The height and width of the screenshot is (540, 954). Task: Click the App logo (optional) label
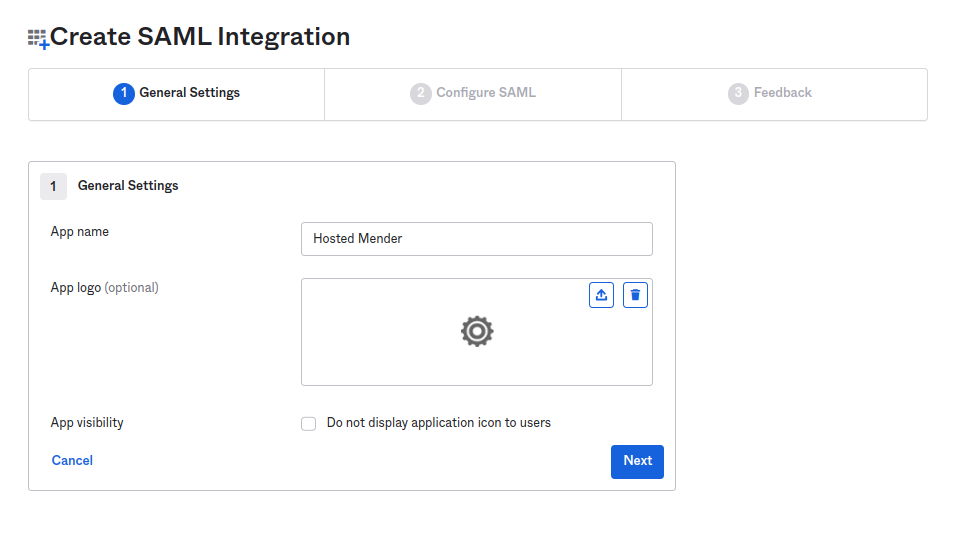[104, 288]
